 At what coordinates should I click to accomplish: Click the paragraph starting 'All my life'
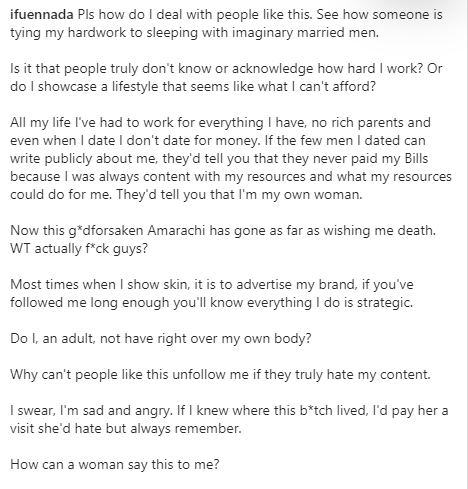[x=231, y=158]
